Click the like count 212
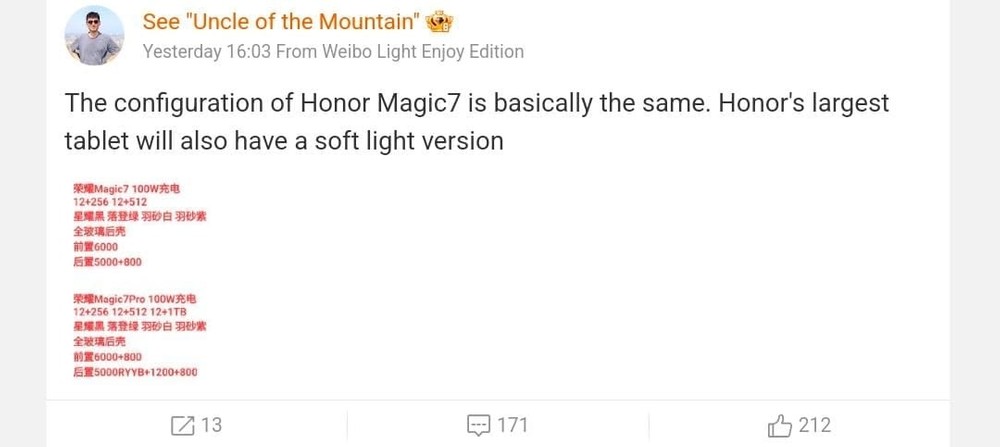1000x447 pixels. coord(814,425)
